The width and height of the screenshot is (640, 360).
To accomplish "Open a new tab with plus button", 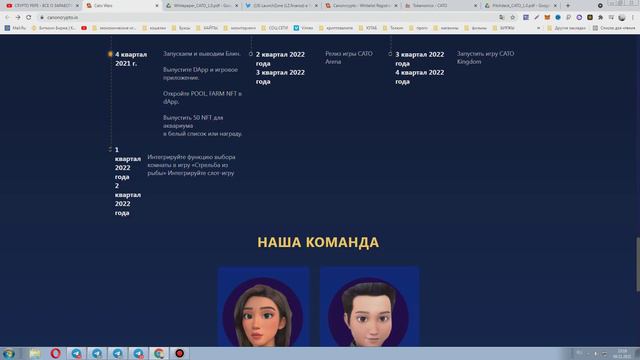I will [x=568, y=6].
